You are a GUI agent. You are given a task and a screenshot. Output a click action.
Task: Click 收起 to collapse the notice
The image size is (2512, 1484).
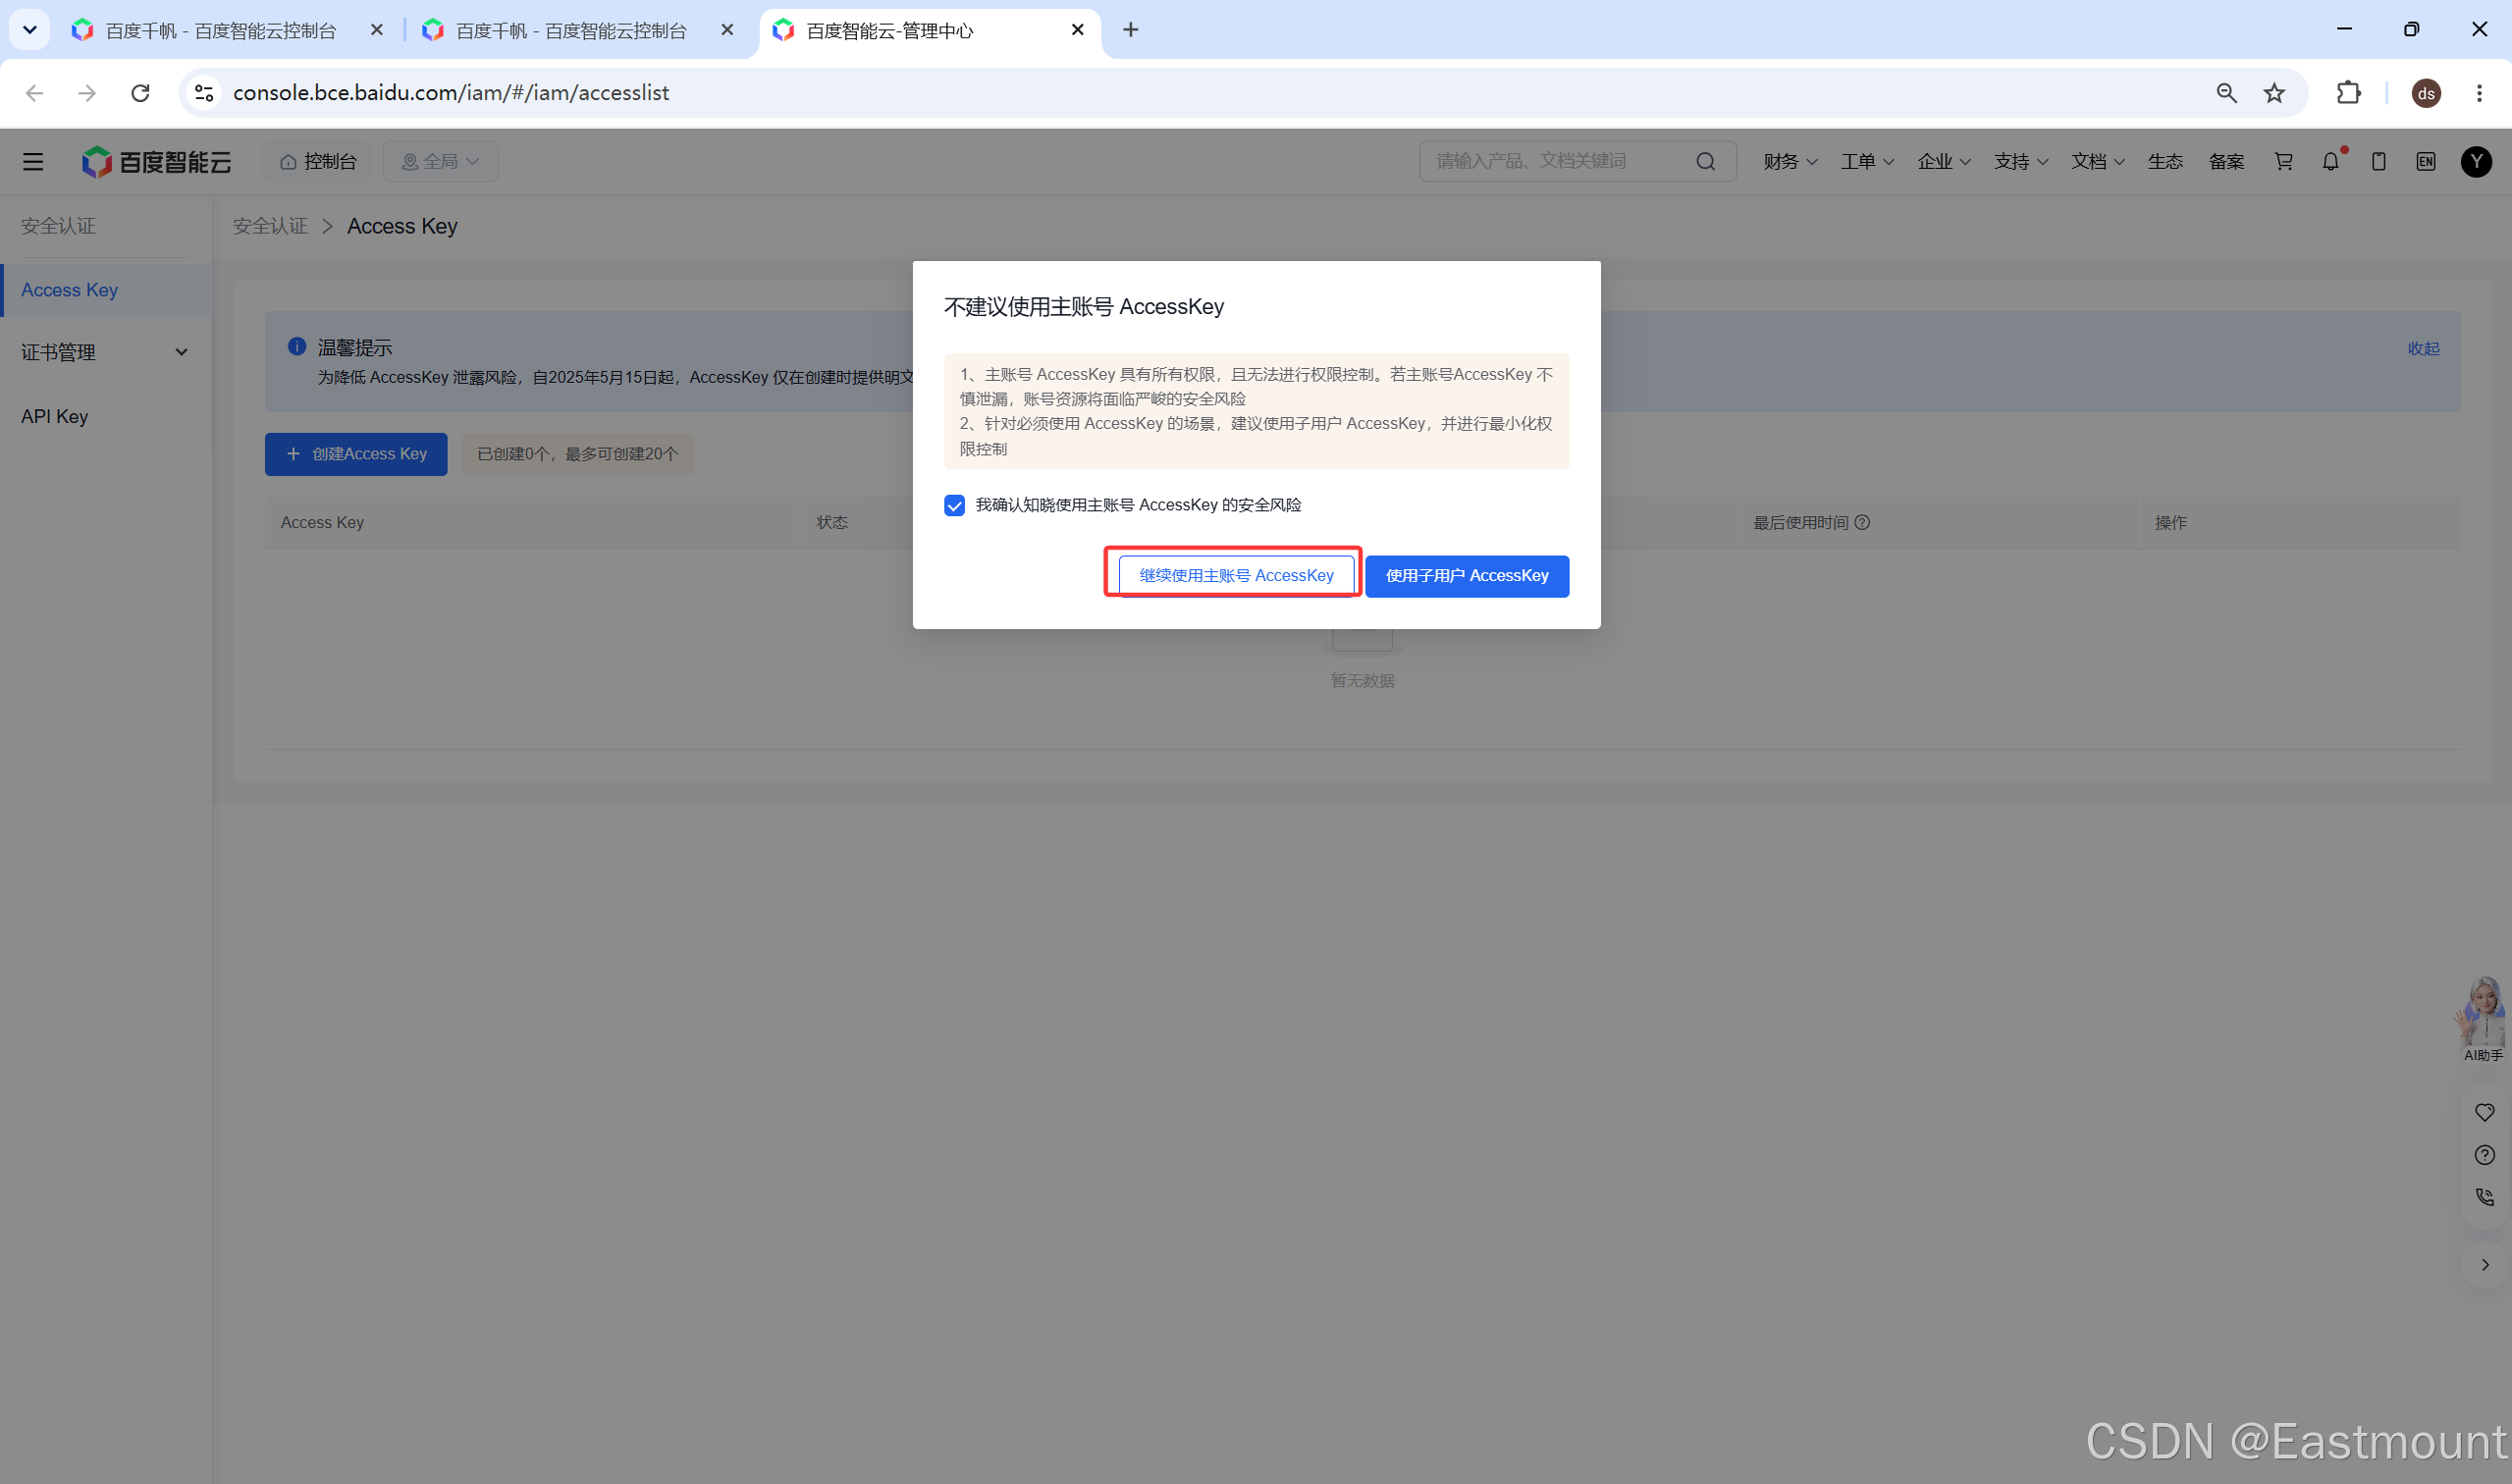point(2422,348)
